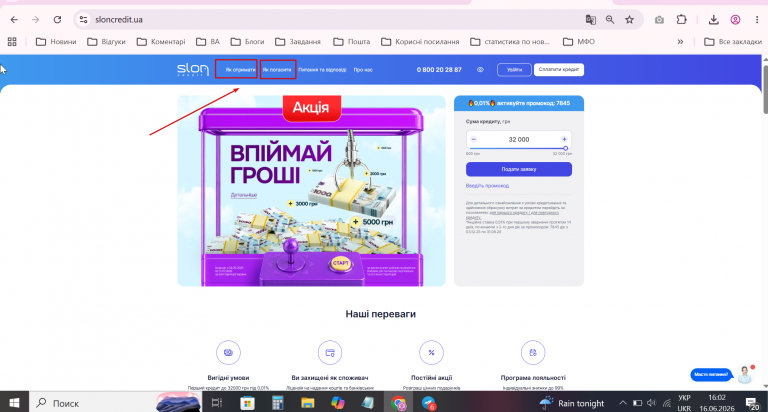This screenshot has height=412, width=768.
Task: Click the camera screenshot extension icon
Action: pos(659,20)
